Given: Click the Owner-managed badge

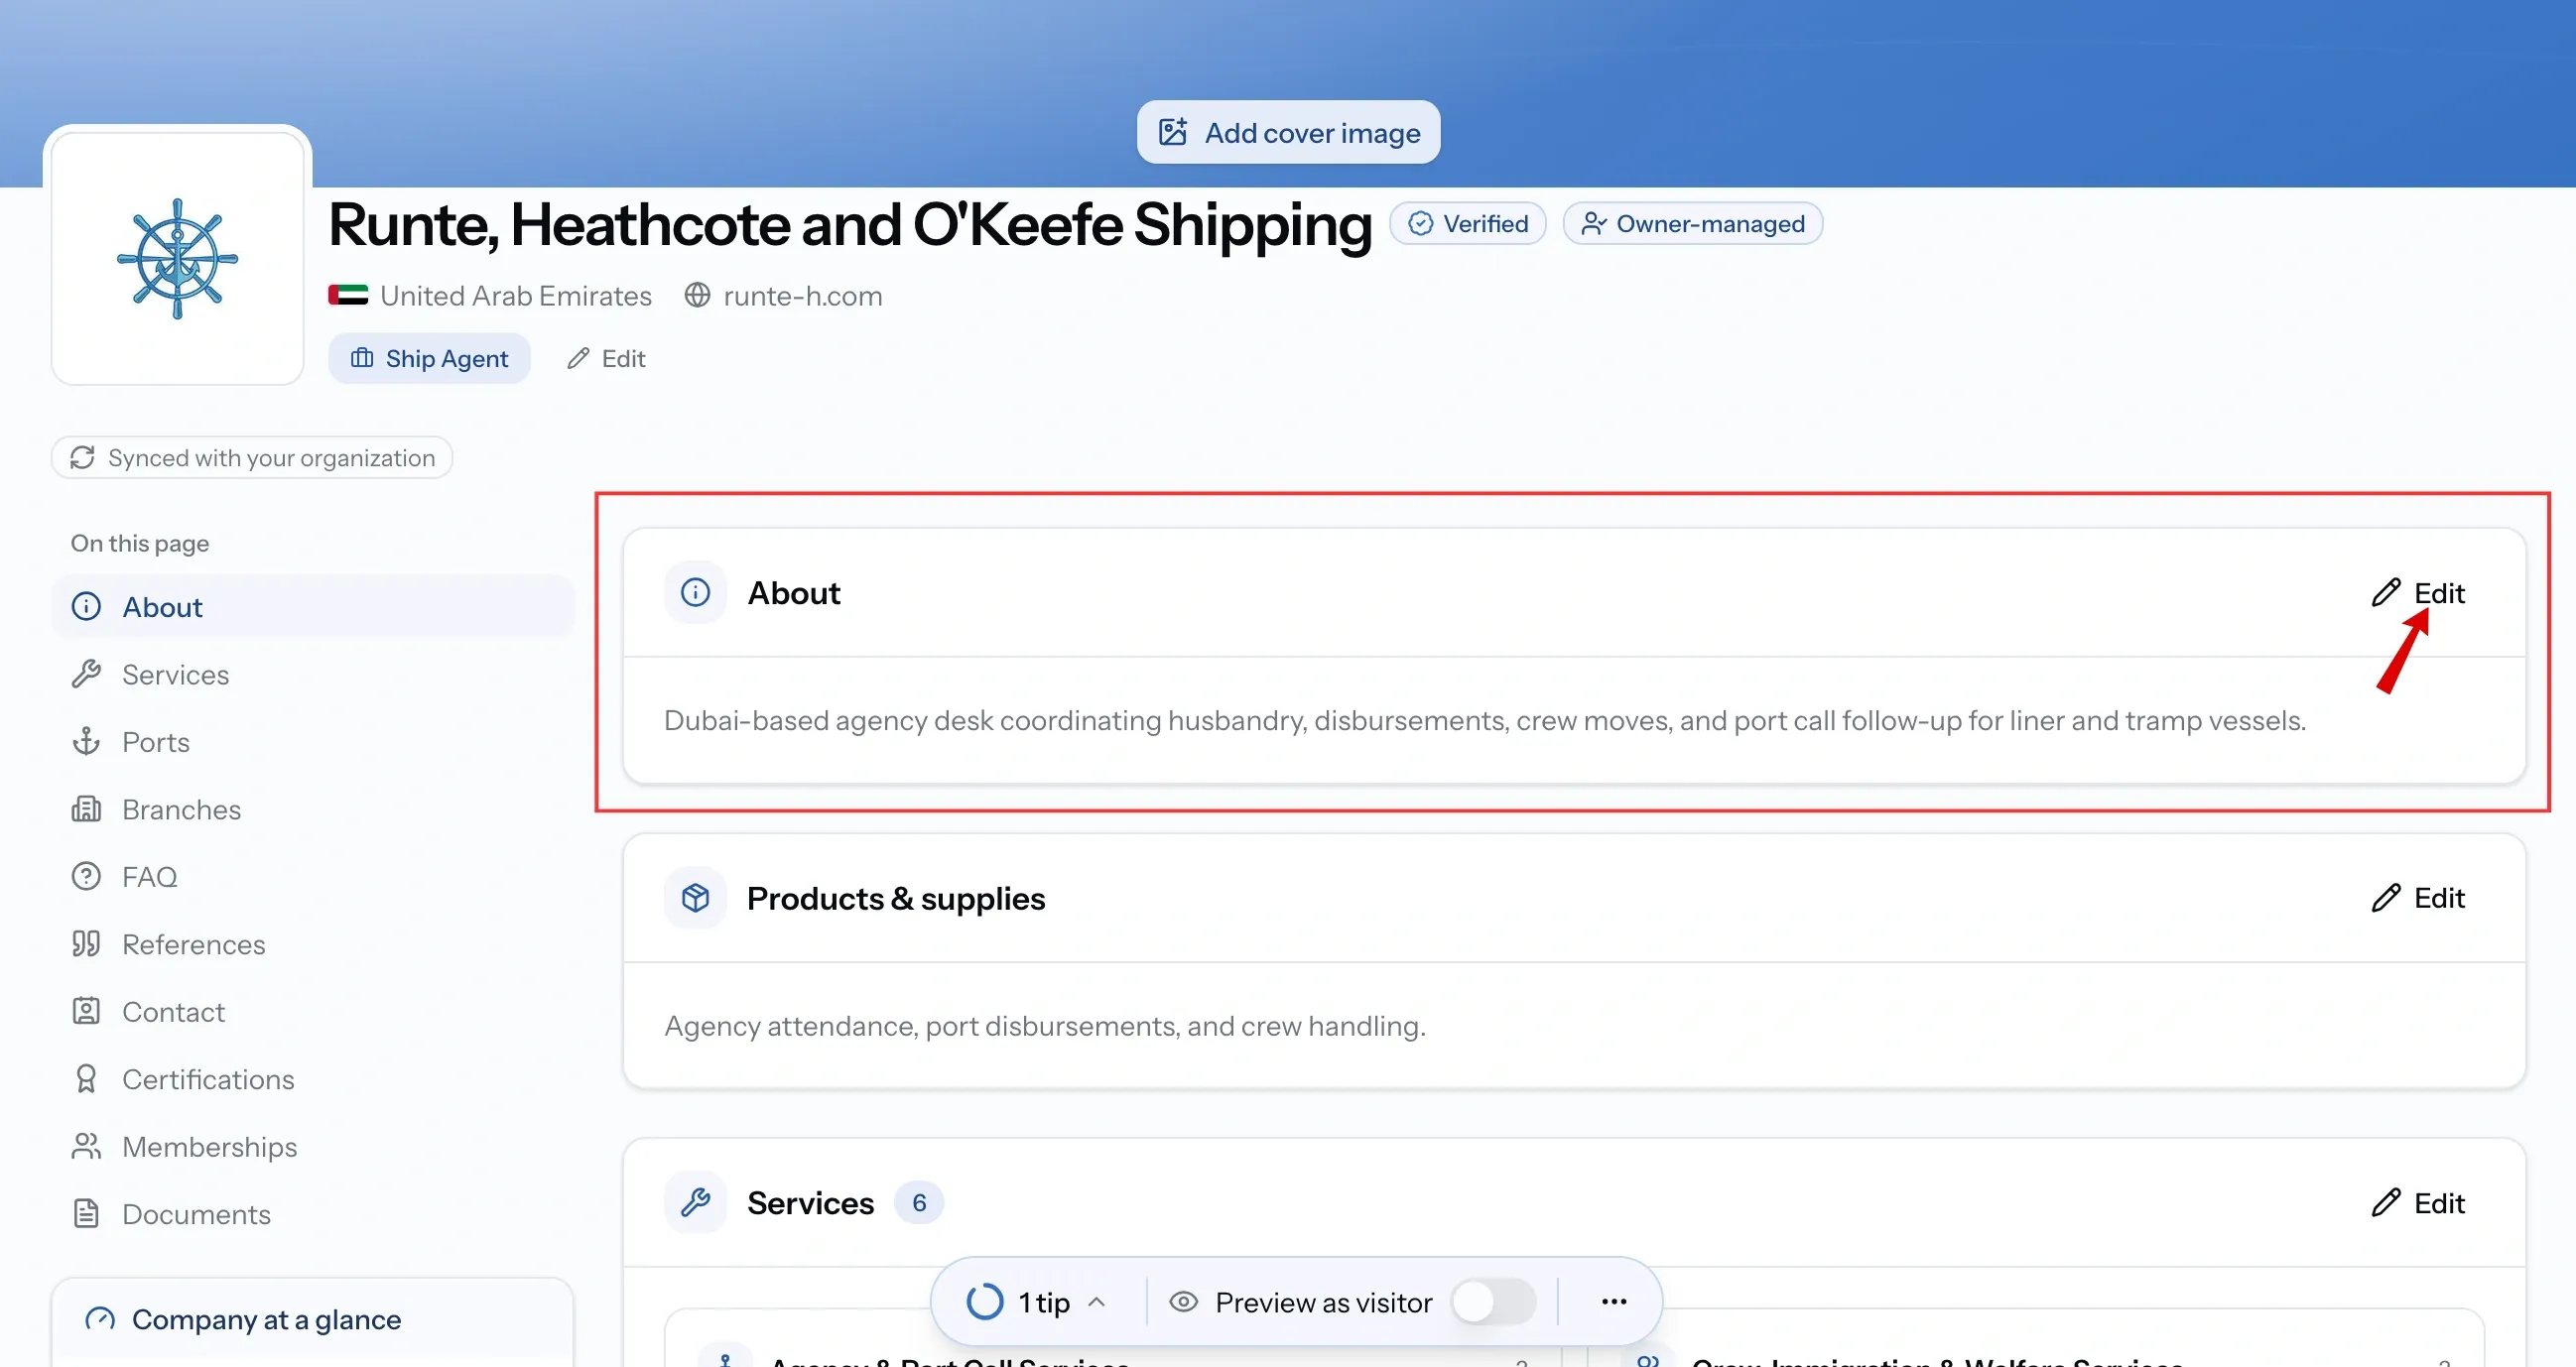Looking at the screenshot, I should point(1692,223).
